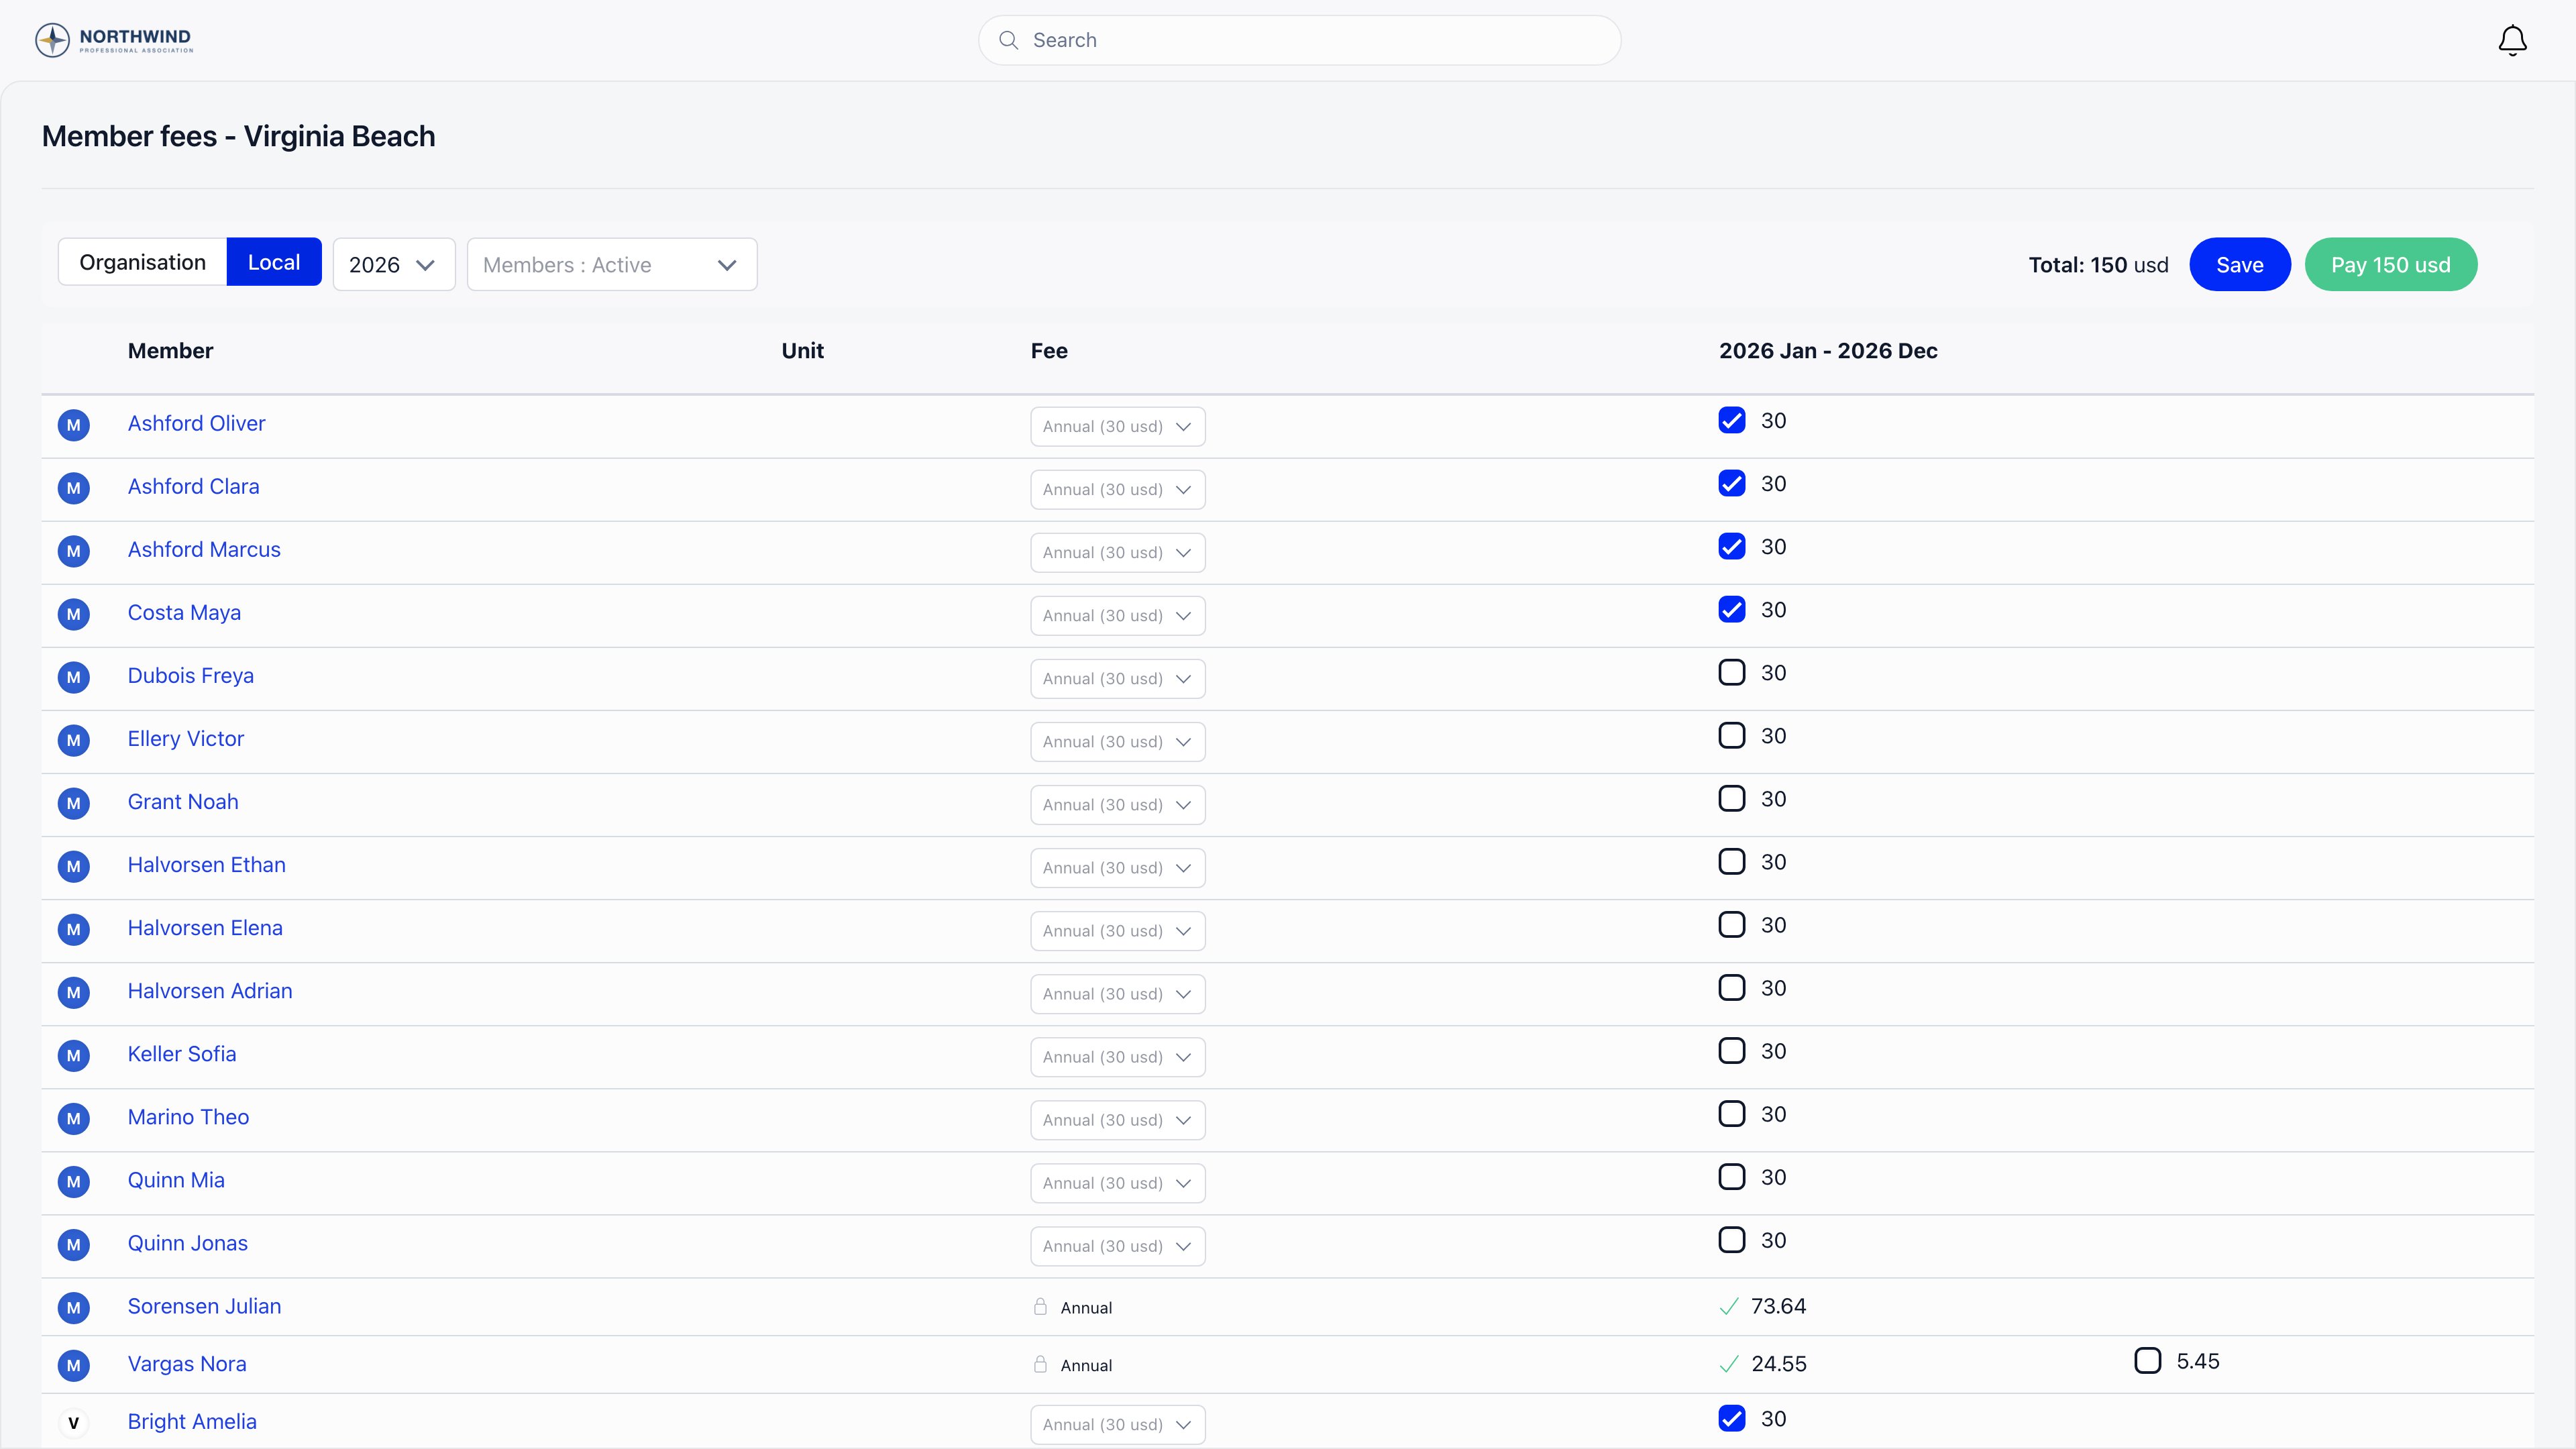Image resolution: width=2576 pixels, height=1449 pixels.
Task: Open Halvorsen Ethan's Annual fee dropdown
Action: tap(1118, 868)
